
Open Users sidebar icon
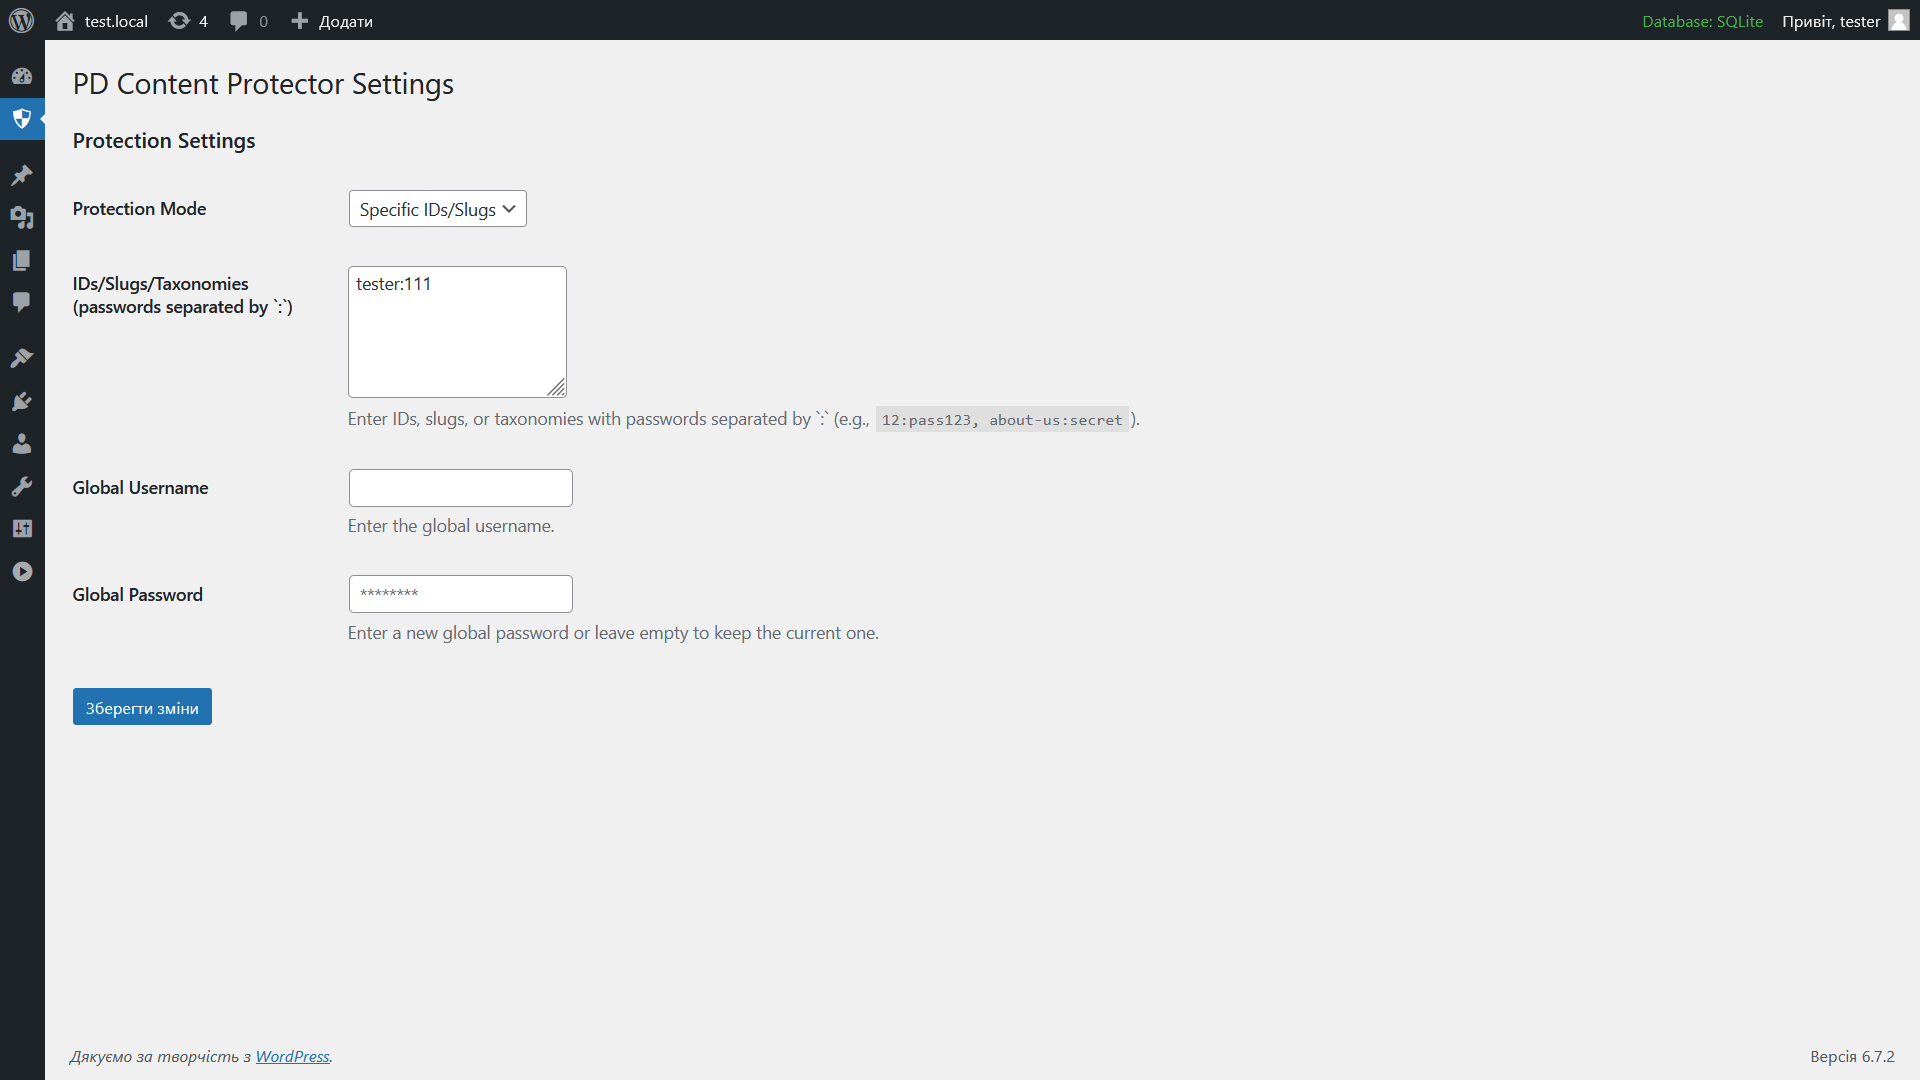[22, 443]
